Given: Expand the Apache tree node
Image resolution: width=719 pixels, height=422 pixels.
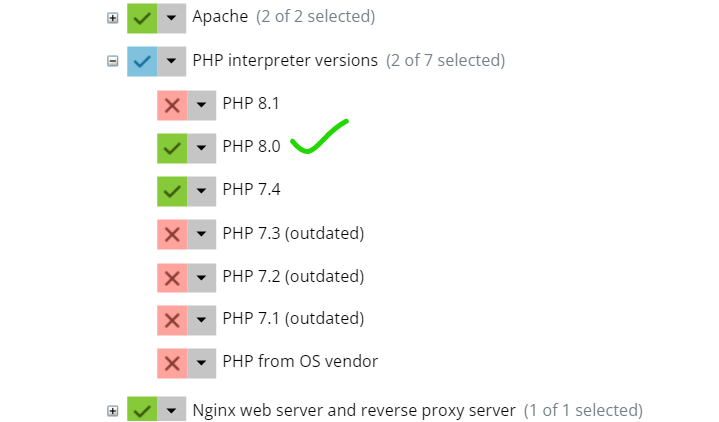Looking at the screenshot, I should tap(112, 18).
